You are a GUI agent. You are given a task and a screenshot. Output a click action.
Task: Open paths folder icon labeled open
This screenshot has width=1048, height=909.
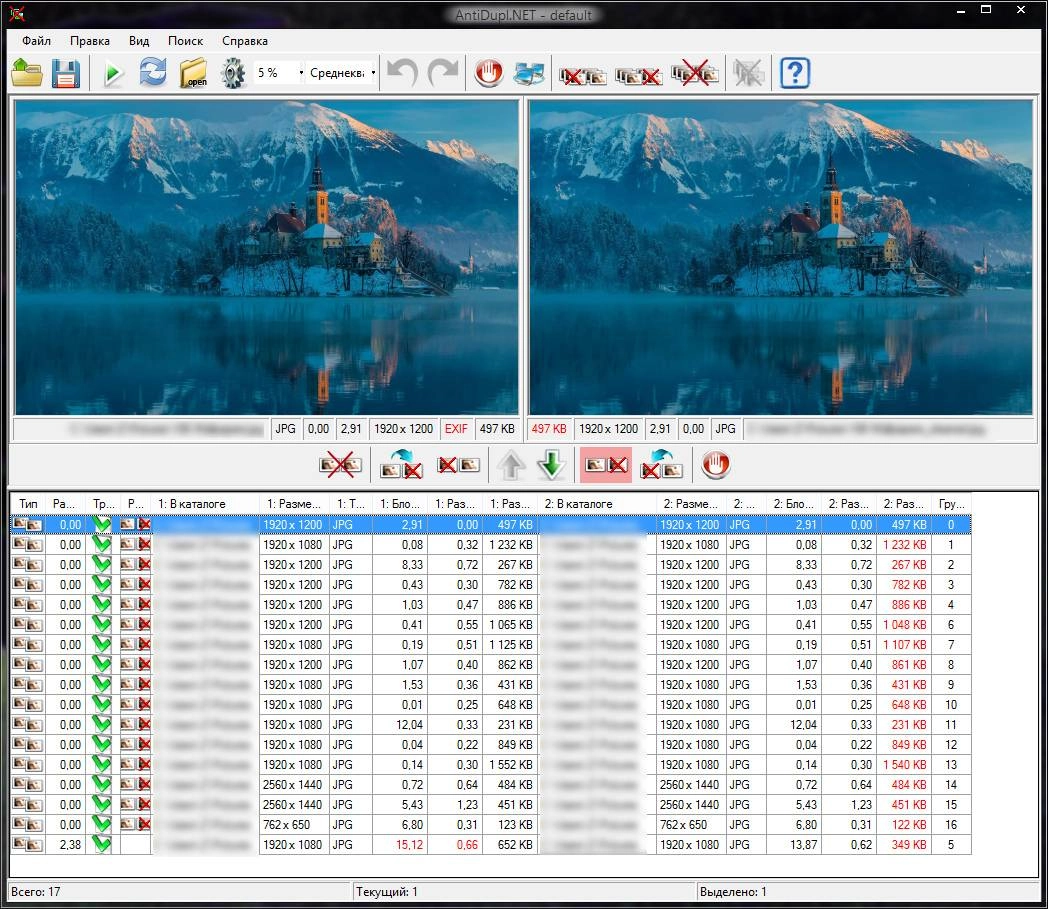[x=193, y=73]
